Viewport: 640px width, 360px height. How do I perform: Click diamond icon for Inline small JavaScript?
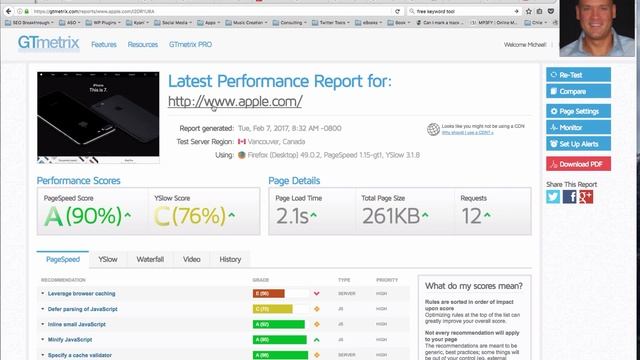point(316,324)
